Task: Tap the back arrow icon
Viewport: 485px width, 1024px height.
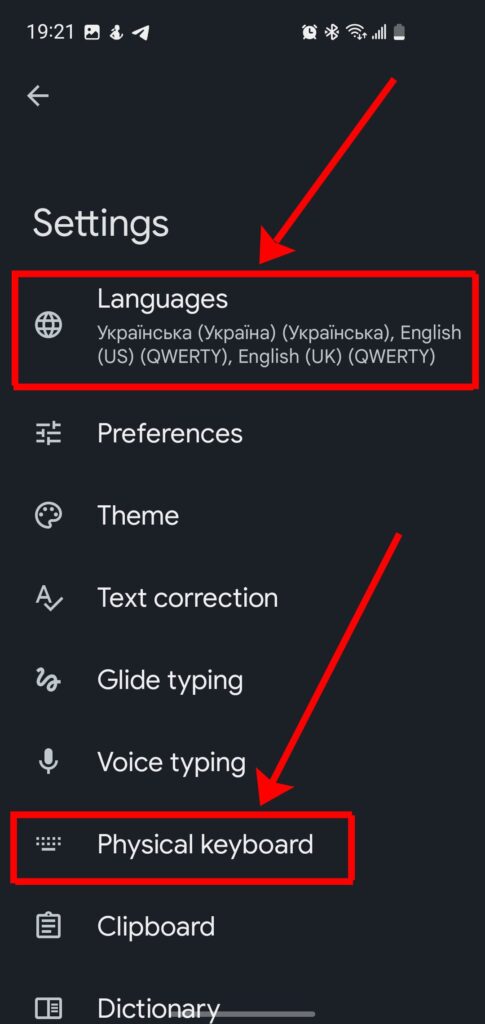Action: pos(38,96)
